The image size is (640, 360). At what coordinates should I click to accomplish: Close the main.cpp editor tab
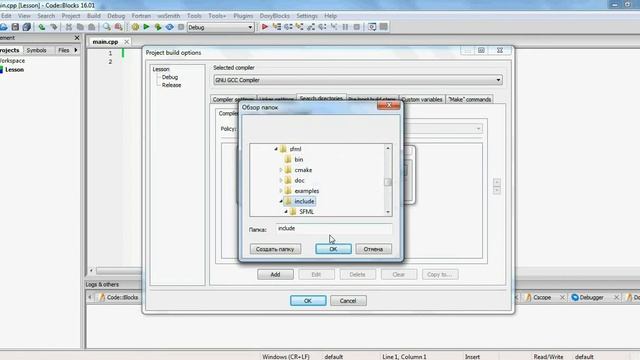click(127, 42)
